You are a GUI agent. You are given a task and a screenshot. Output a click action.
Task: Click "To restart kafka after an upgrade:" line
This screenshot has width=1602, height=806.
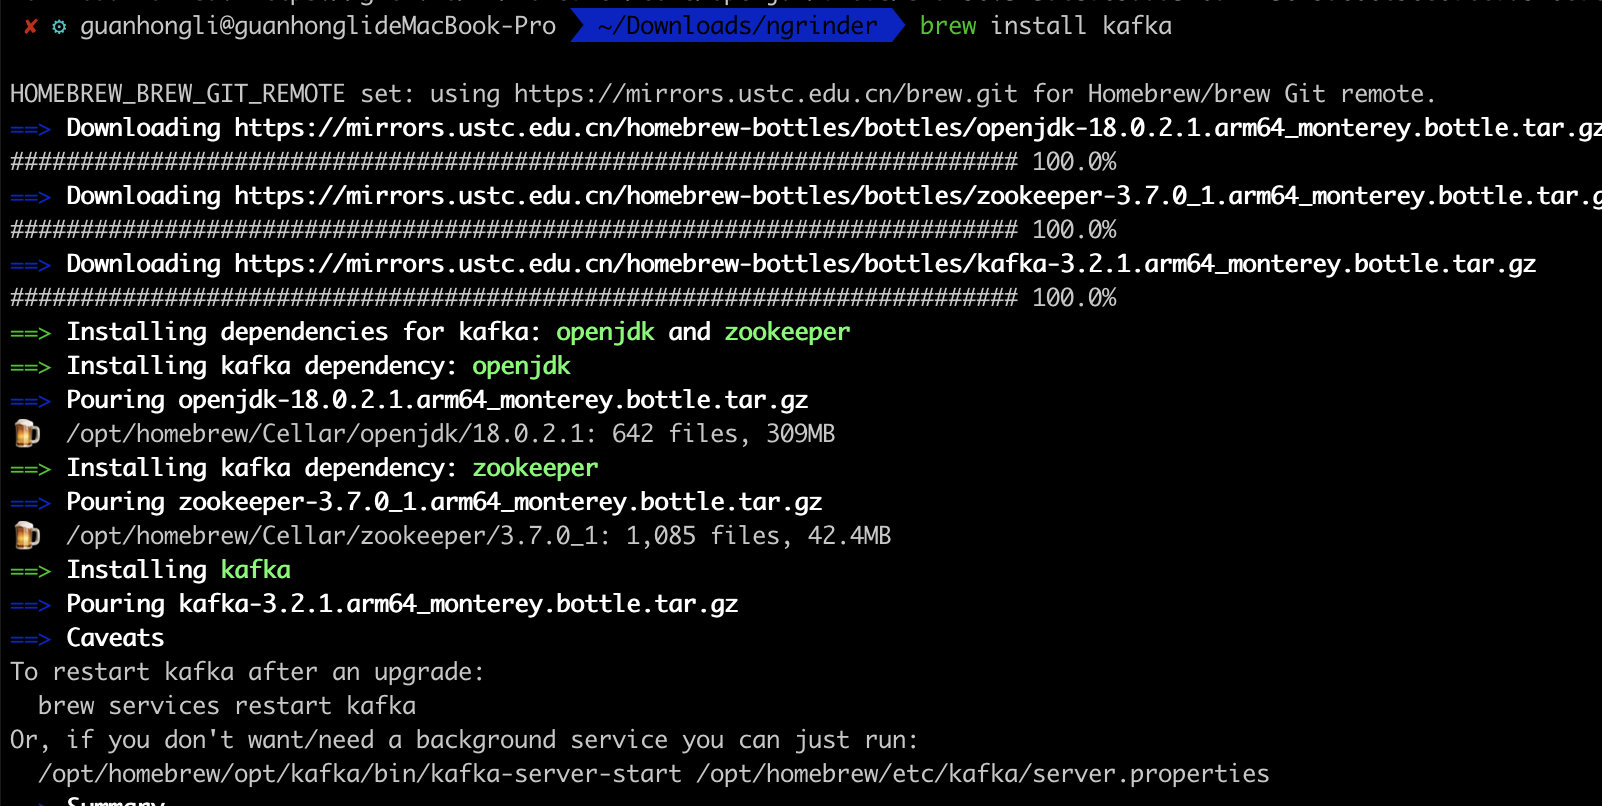247,672
